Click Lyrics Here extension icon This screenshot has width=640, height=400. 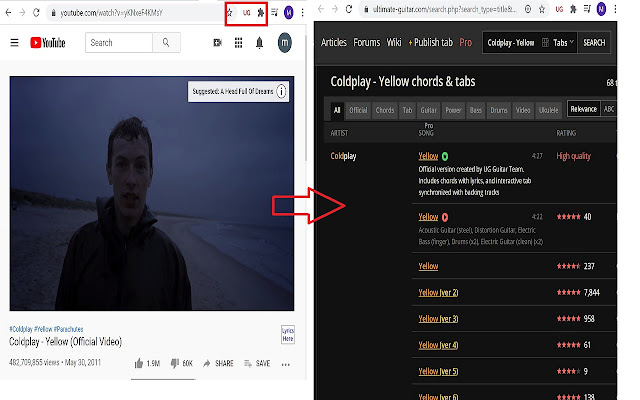[288, 335]
